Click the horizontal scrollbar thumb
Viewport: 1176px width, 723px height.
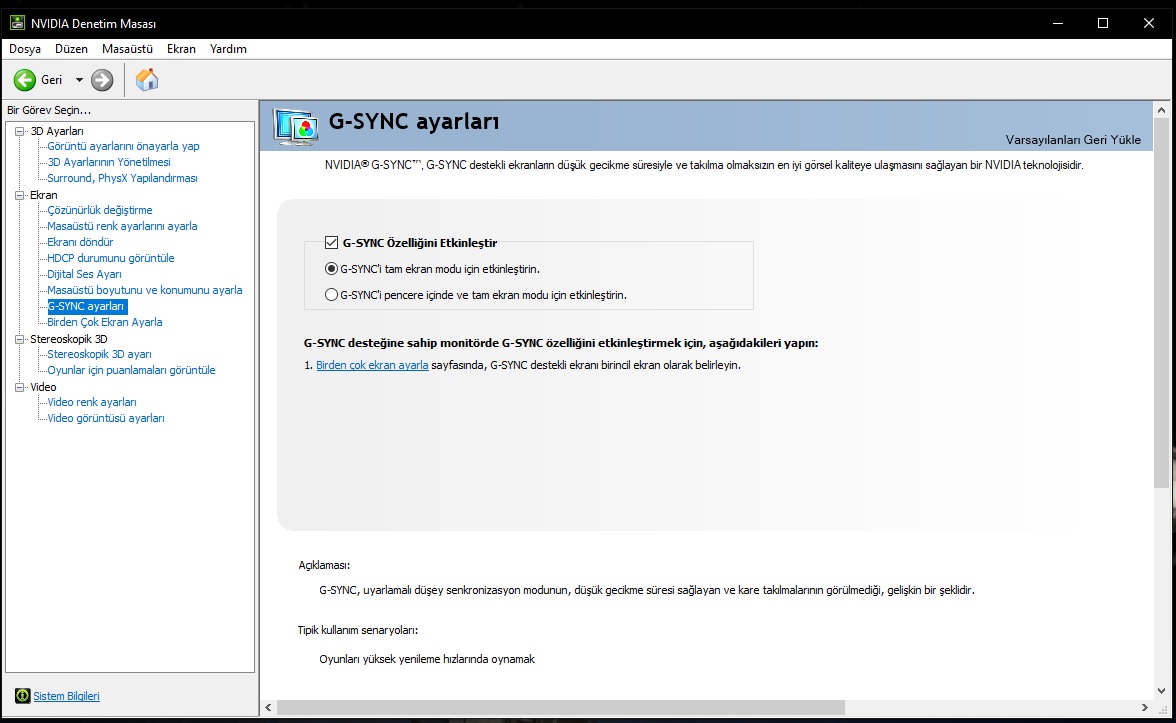(561, 707)
